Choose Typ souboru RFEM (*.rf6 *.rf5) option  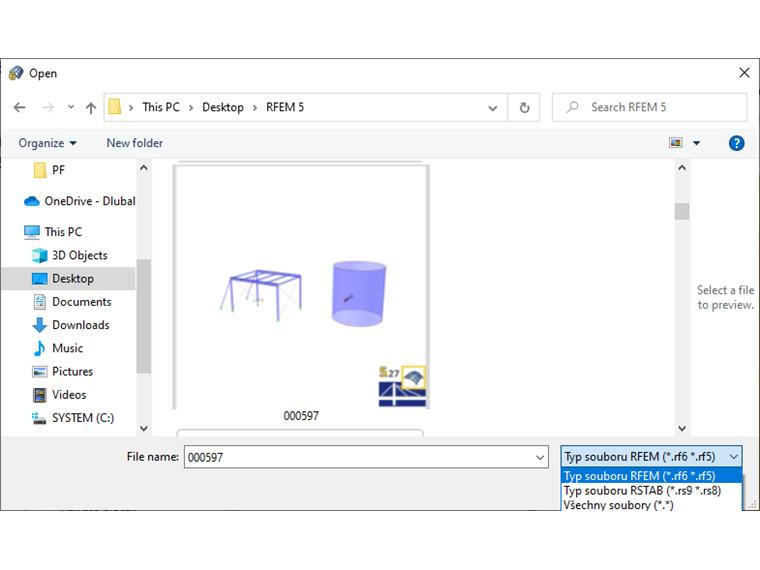point(651,475)
